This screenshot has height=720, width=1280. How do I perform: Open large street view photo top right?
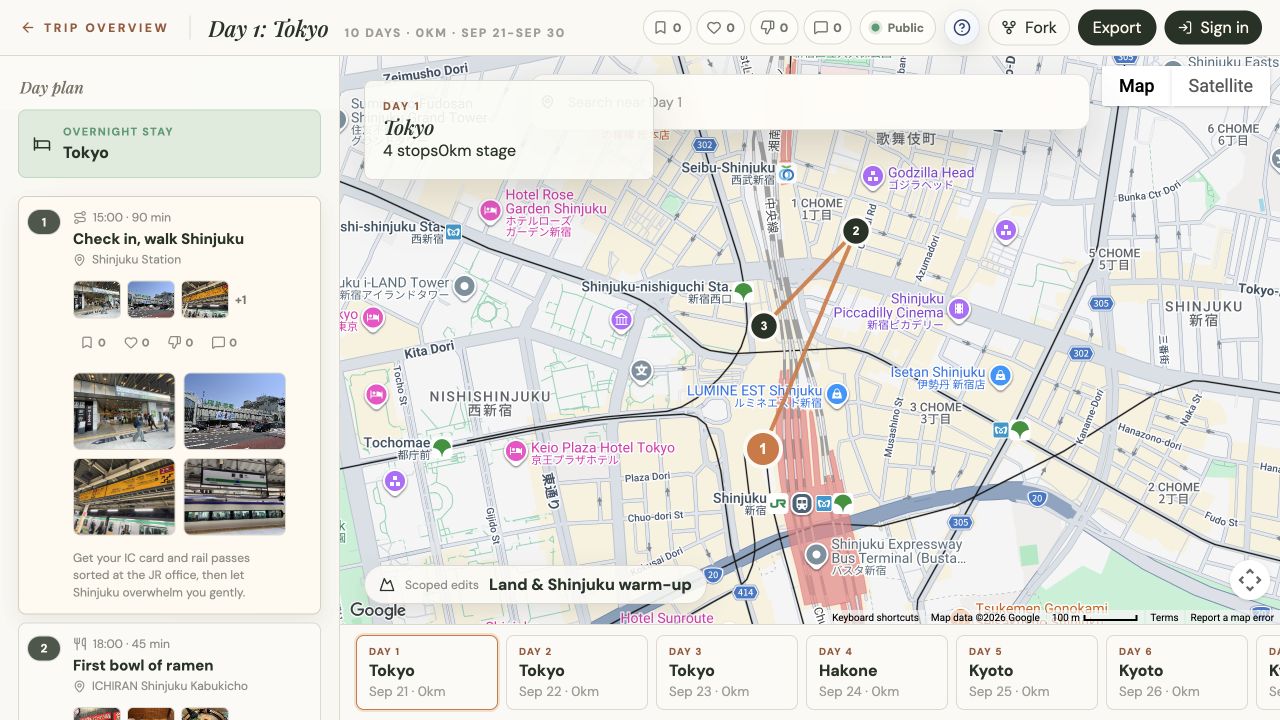point(235,411)
